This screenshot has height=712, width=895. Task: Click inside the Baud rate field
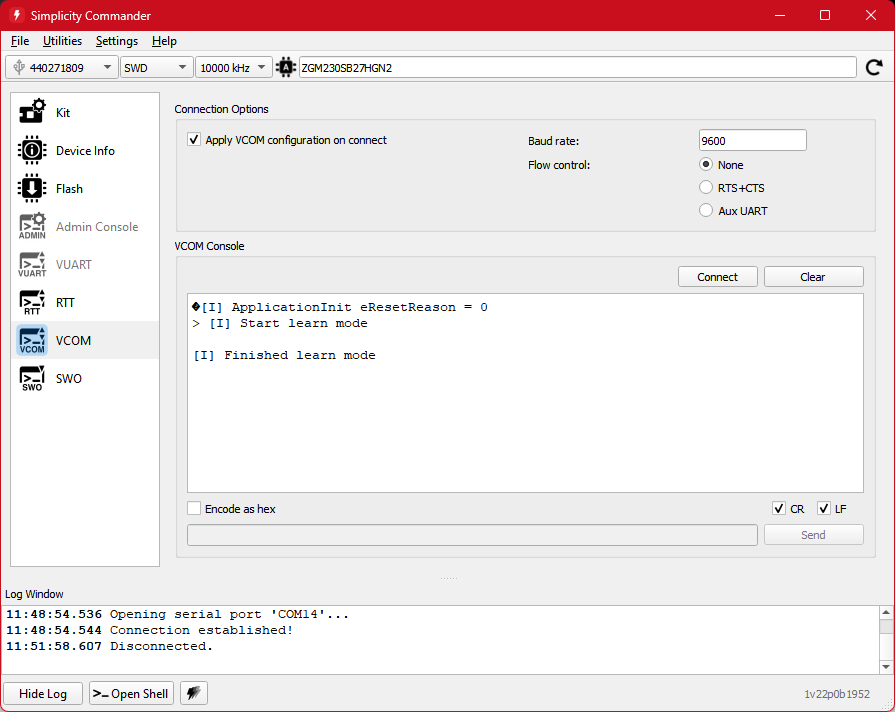(x=751, y=140)
